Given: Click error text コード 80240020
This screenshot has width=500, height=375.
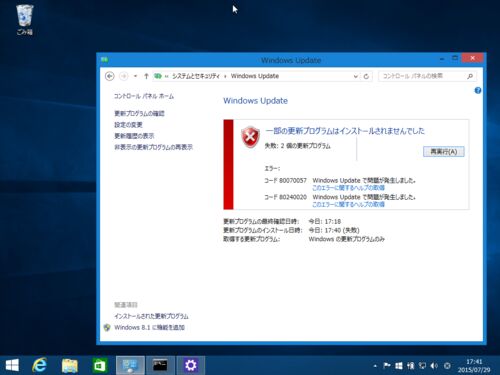Looking at the screenshot, I should (x=285, y=197).
